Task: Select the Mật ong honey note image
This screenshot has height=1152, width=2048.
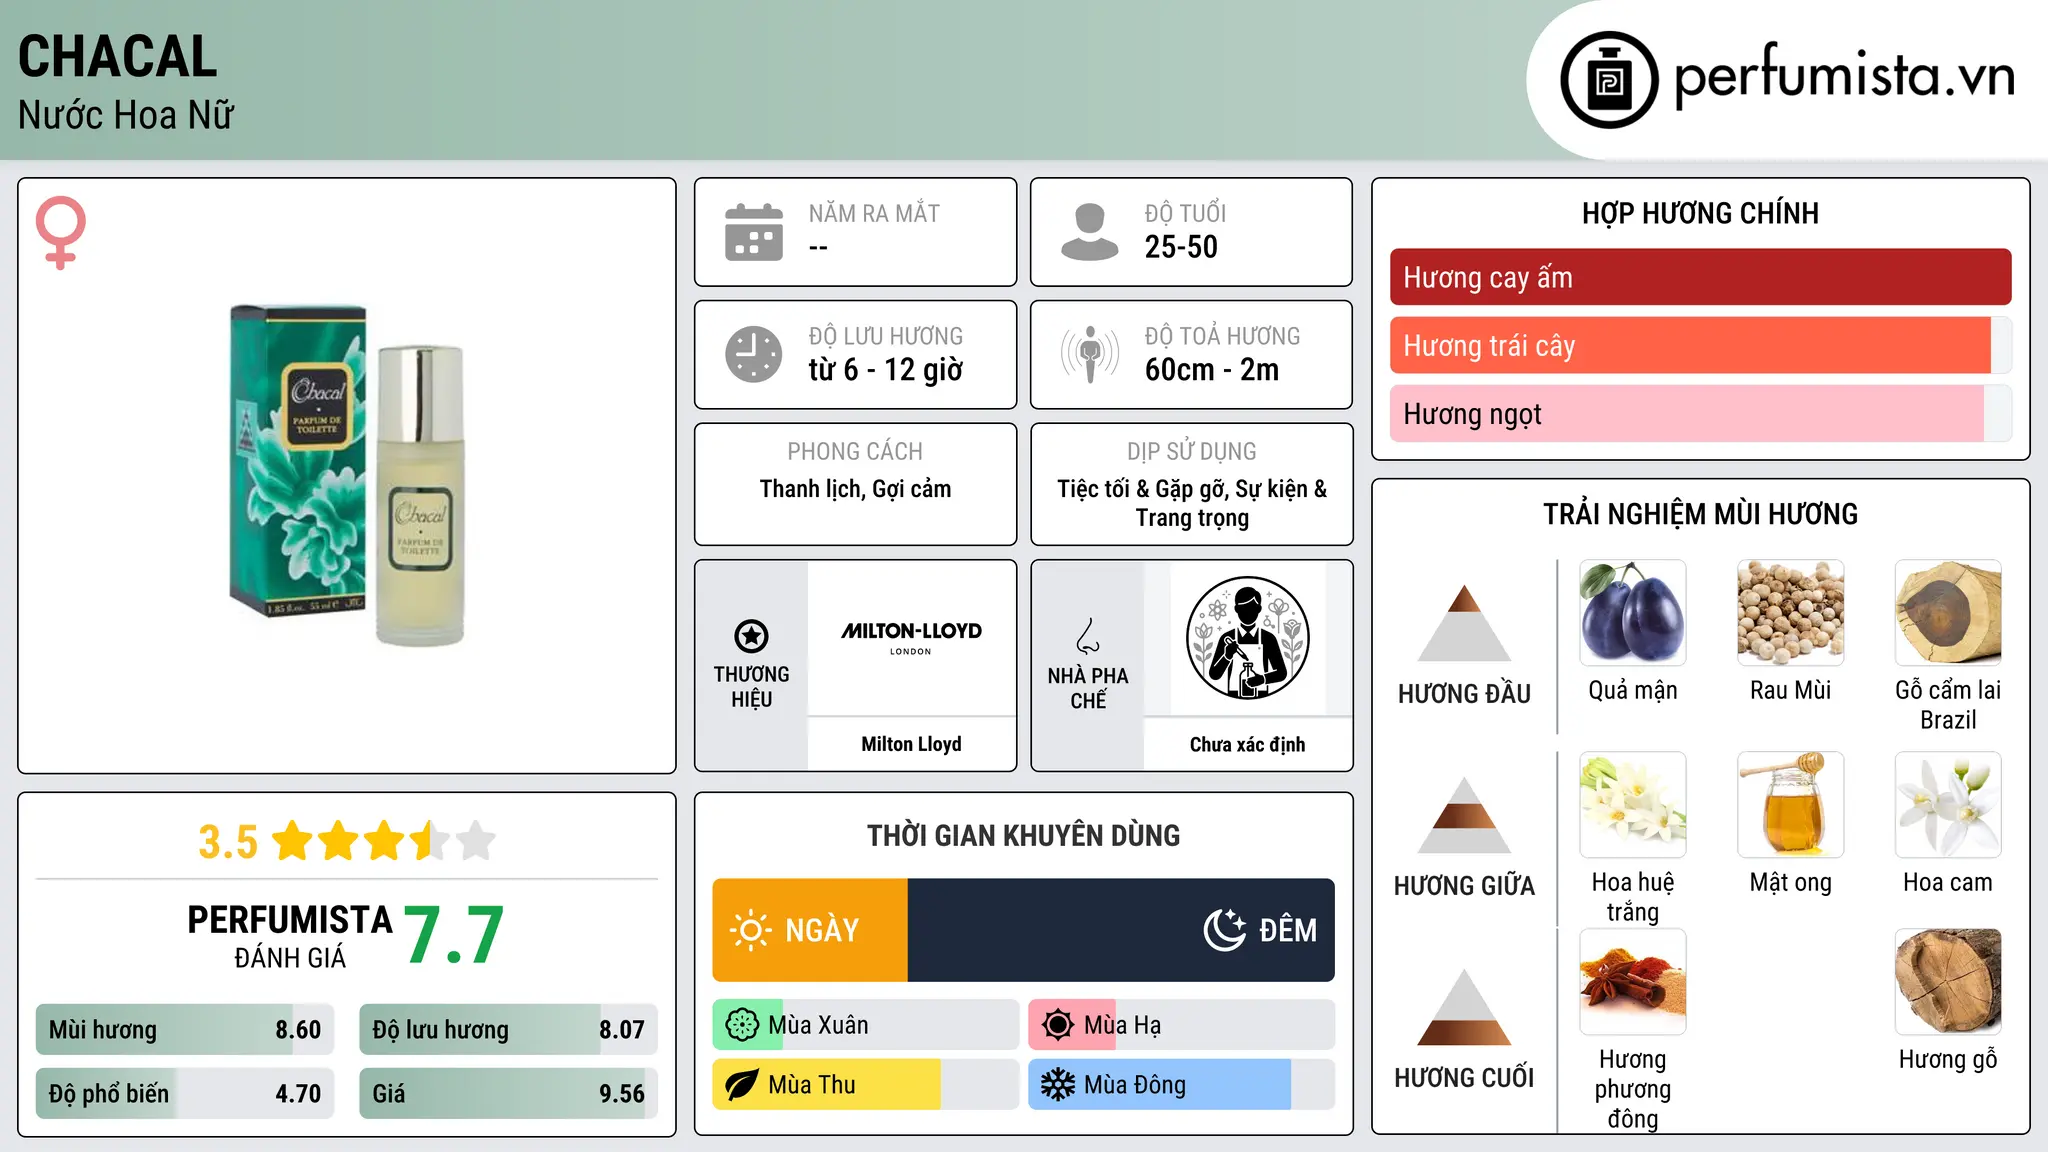Action: point(1791,805)
